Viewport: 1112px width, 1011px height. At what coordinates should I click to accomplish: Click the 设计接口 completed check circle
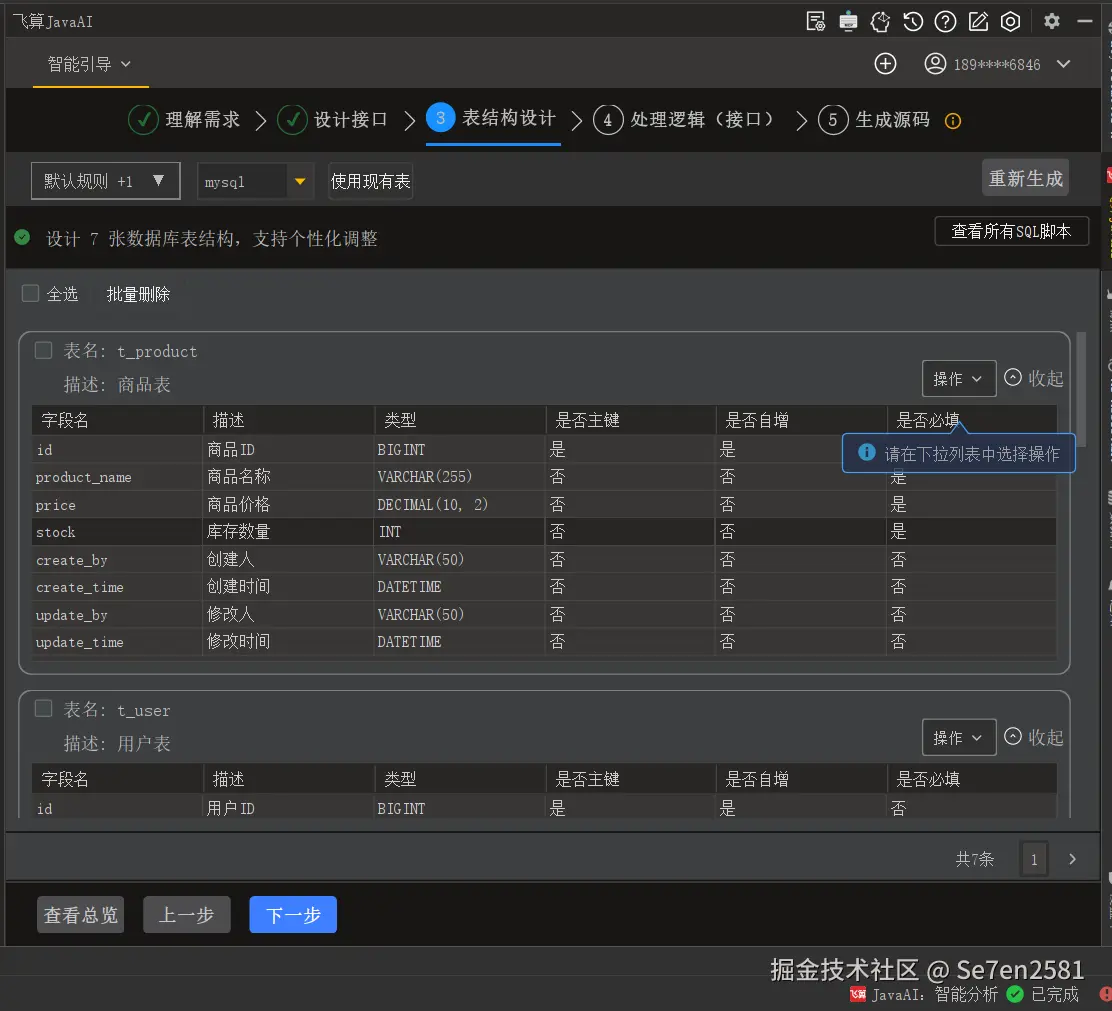tap(292, 120)
